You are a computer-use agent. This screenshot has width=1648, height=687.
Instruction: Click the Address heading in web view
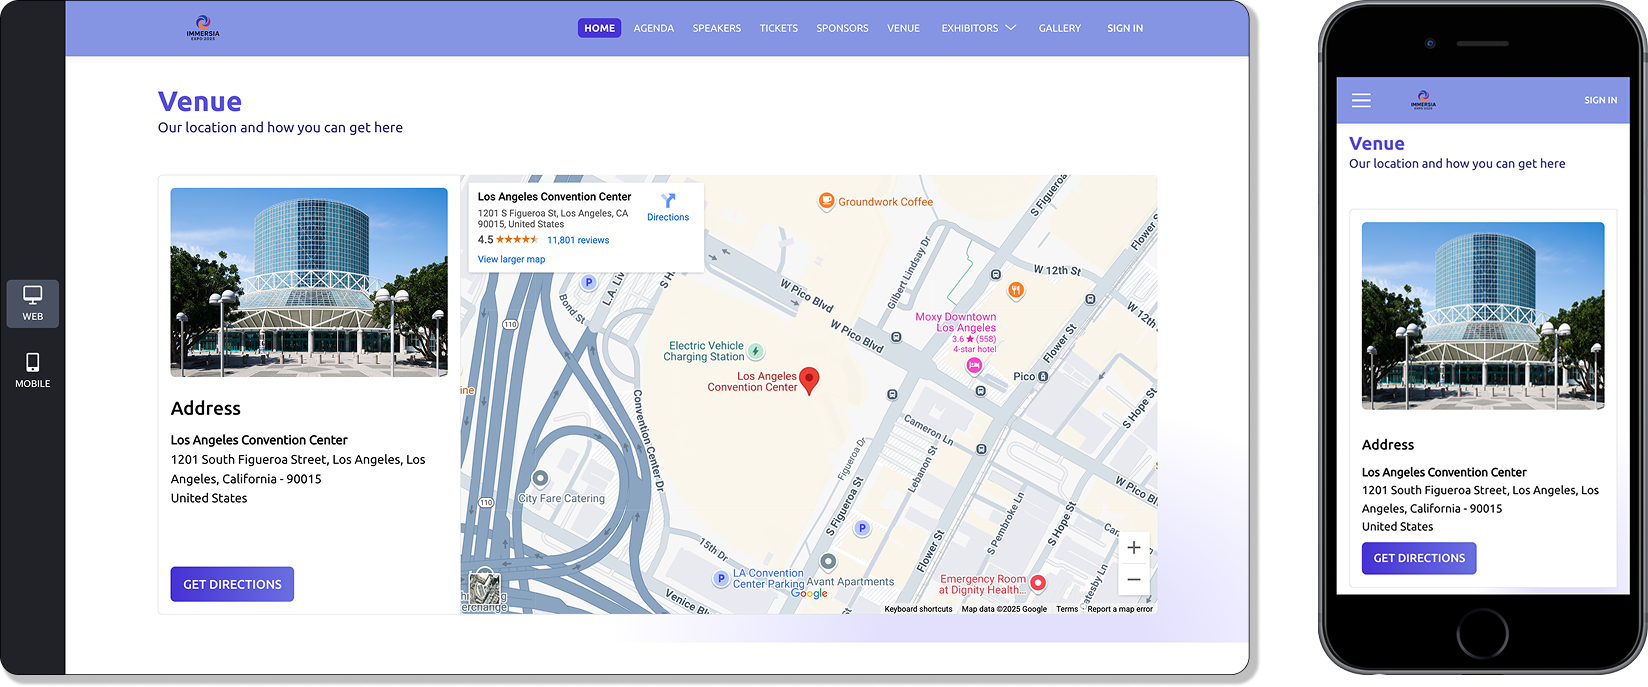coord(206,408)
